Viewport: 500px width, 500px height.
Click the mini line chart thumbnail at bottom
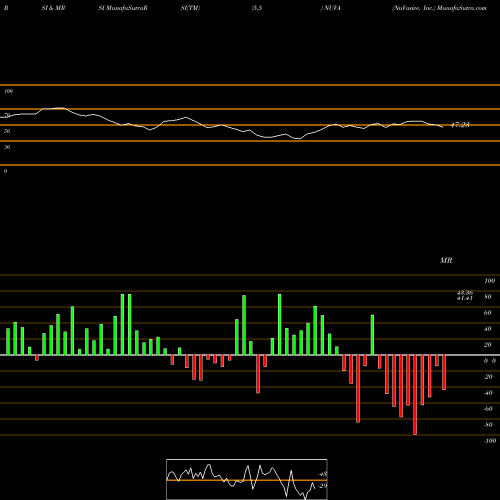point(247,479)
